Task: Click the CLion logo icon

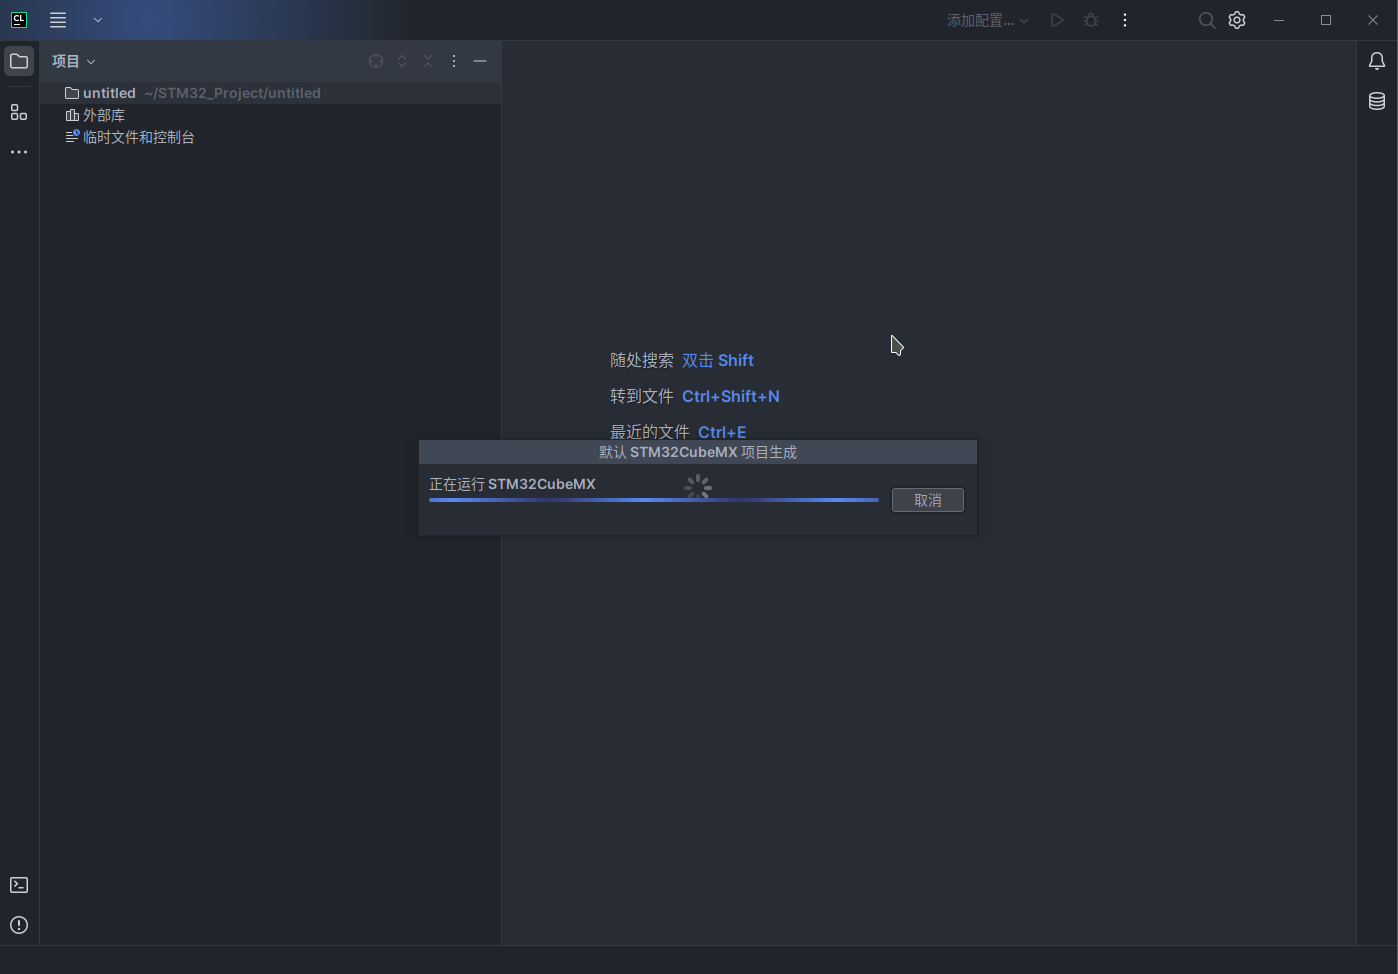Action: [x=19, y=19]
